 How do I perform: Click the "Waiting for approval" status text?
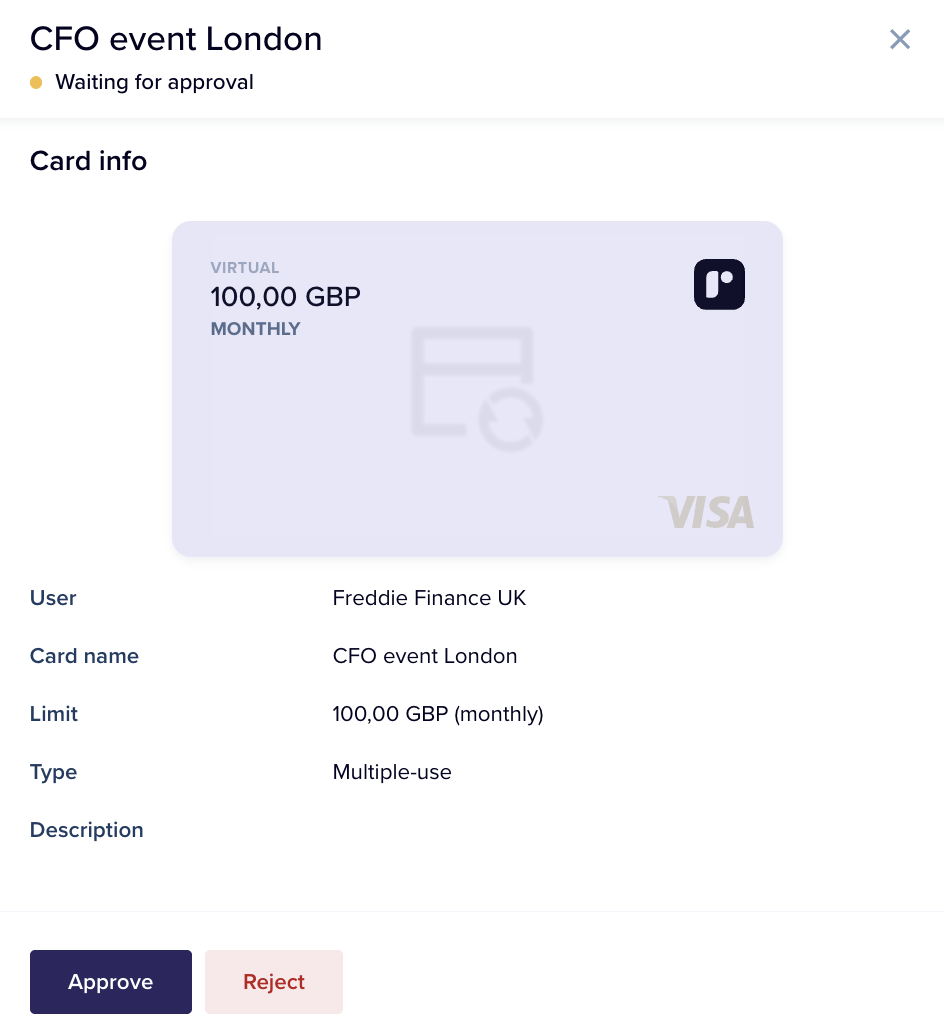click(x=154, y=82)
